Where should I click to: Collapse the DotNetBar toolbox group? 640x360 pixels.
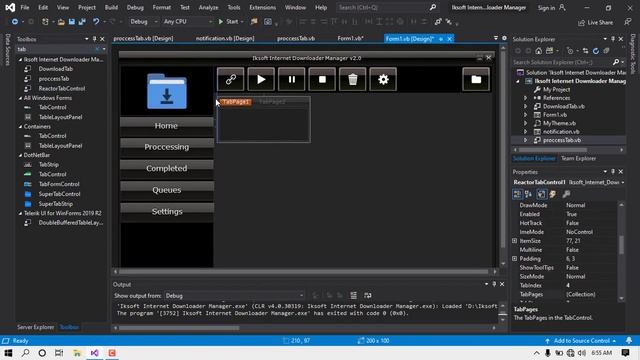coord(20,155)
